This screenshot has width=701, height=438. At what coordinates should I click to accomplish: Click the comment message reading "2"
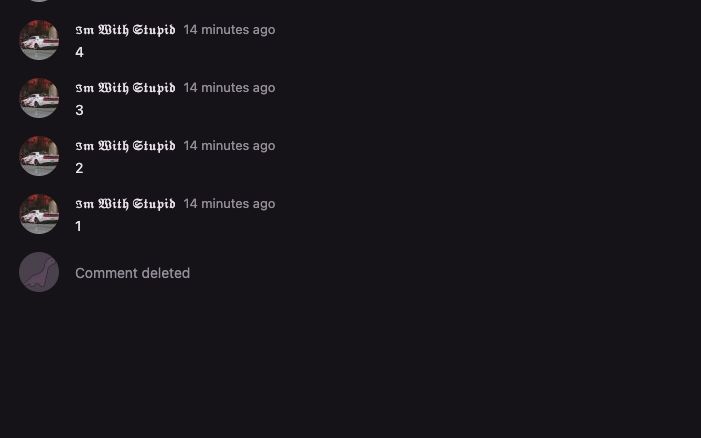[x=79, y=168]
